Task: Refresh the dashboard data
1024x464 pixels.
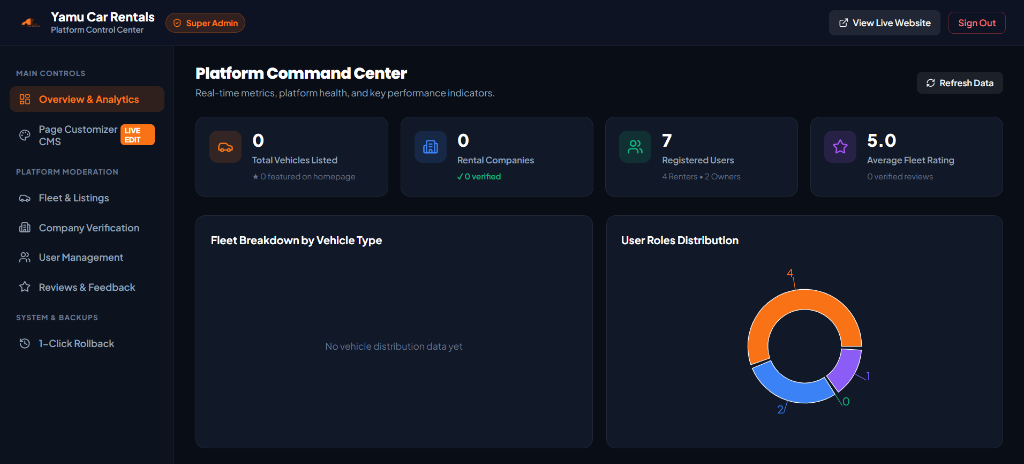Action: tap(960, 83)
